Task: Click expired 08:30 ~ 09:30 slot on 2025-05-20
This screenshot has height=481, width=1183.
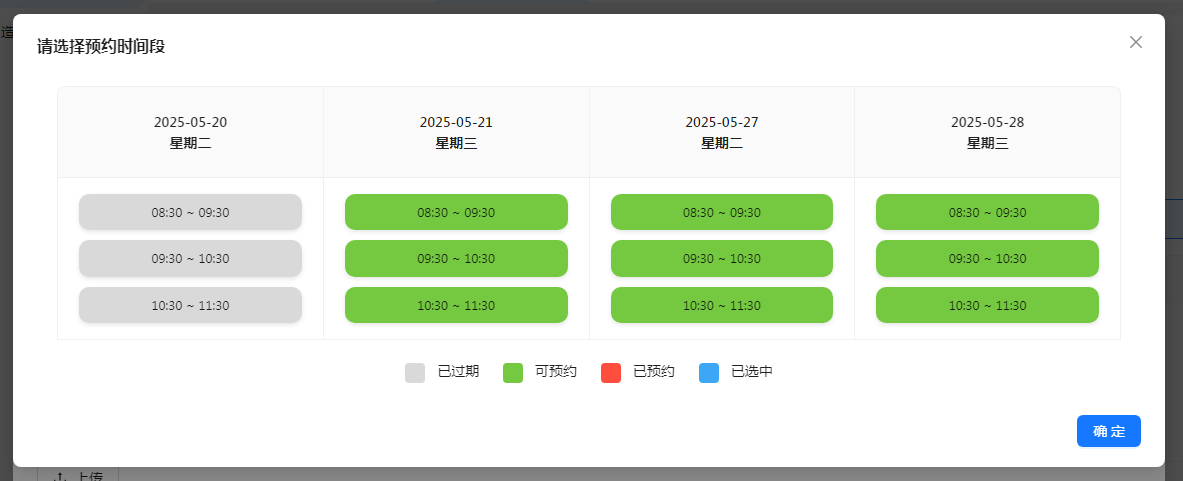Action: 190,212
